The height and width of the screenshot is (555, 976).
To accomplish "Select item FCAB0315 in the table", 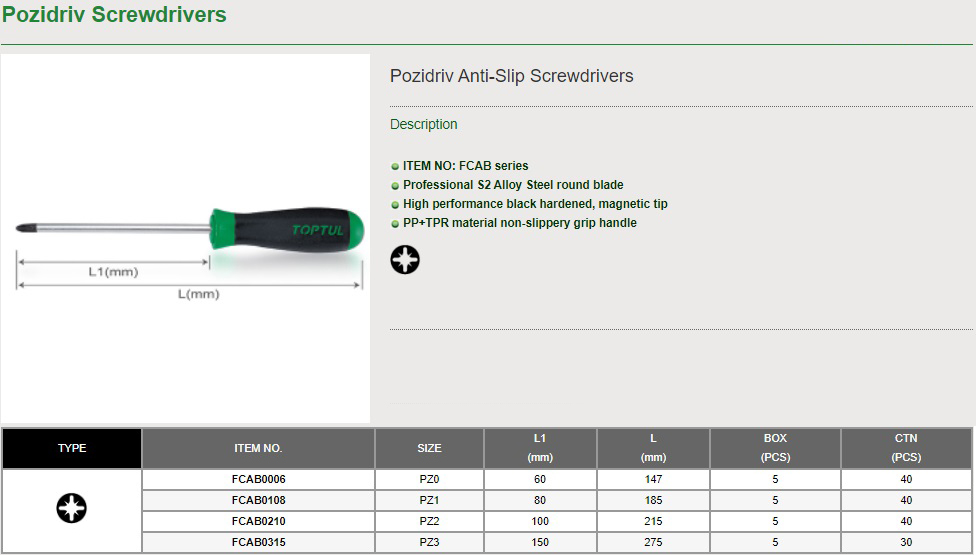I will [258, 542].
